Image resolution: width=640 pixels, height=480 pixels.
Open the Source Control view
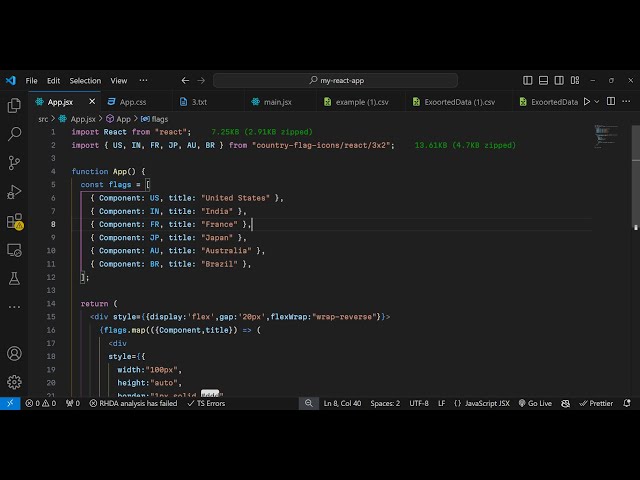coord(14,163)
